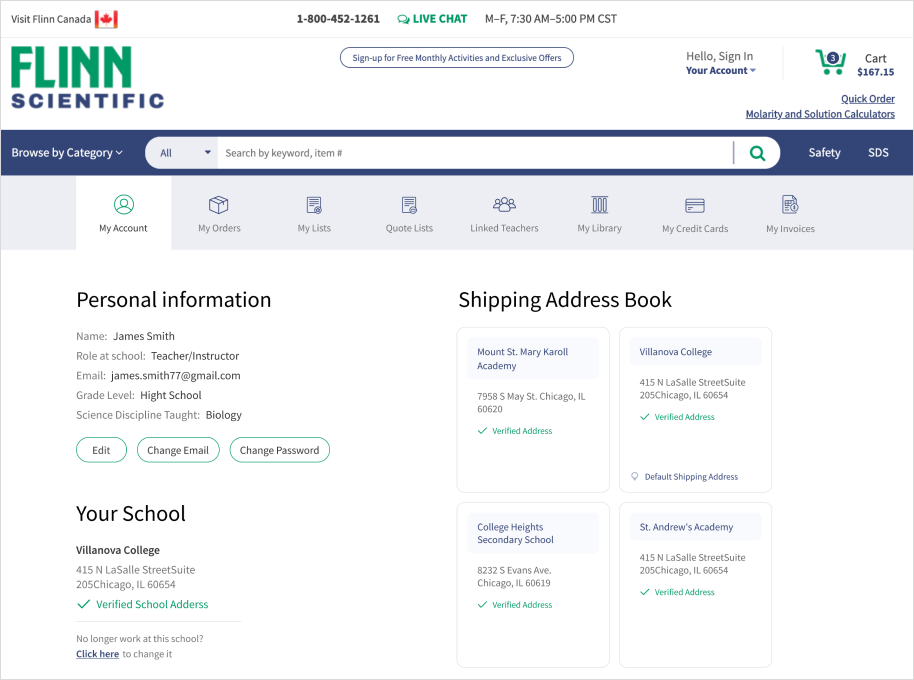Open the shopping cart icon

coord(830,62)
